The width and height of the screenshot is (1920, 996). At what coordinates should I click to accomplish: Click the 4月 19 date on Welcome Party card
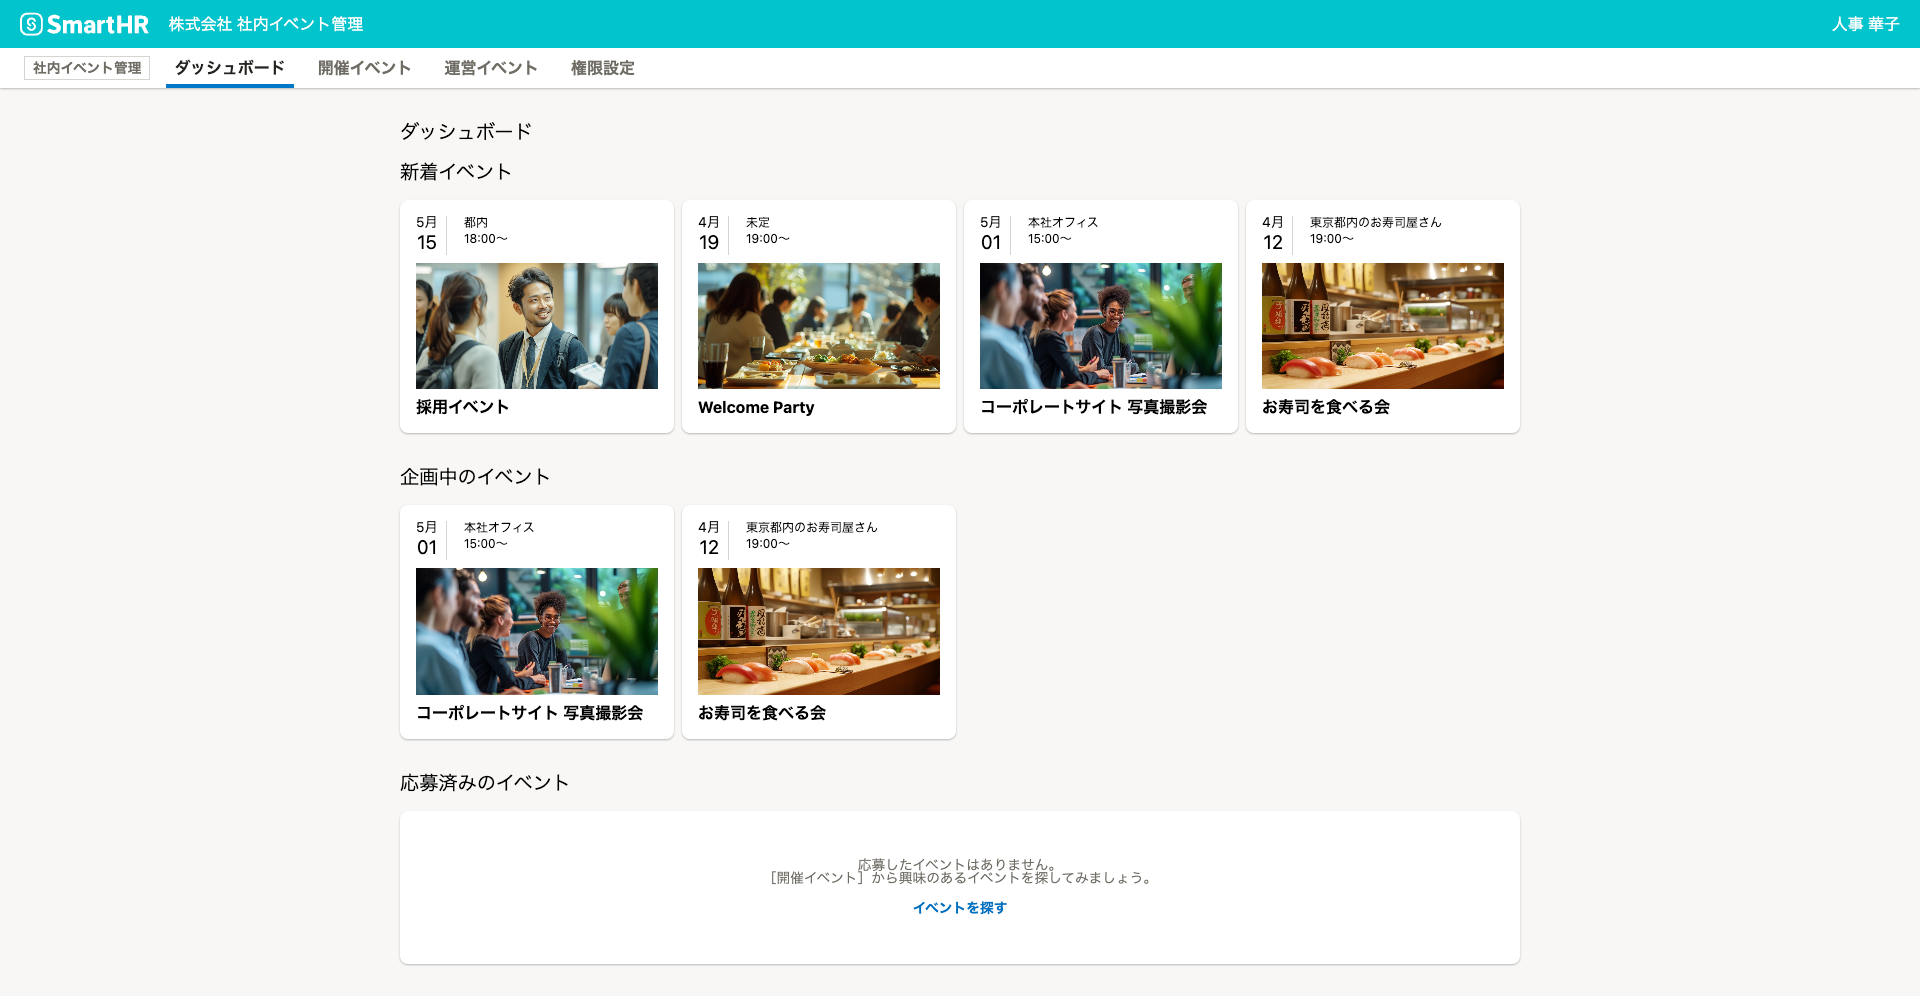pyautogui.click(x=709, y=233)
